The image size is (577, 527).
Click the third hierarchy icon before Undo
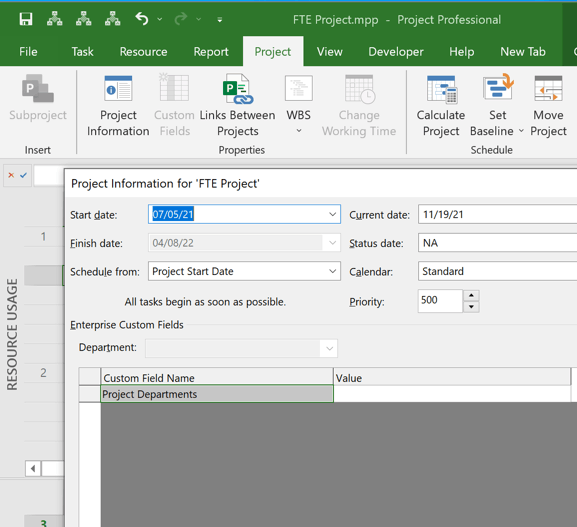(x=113, y=19)
